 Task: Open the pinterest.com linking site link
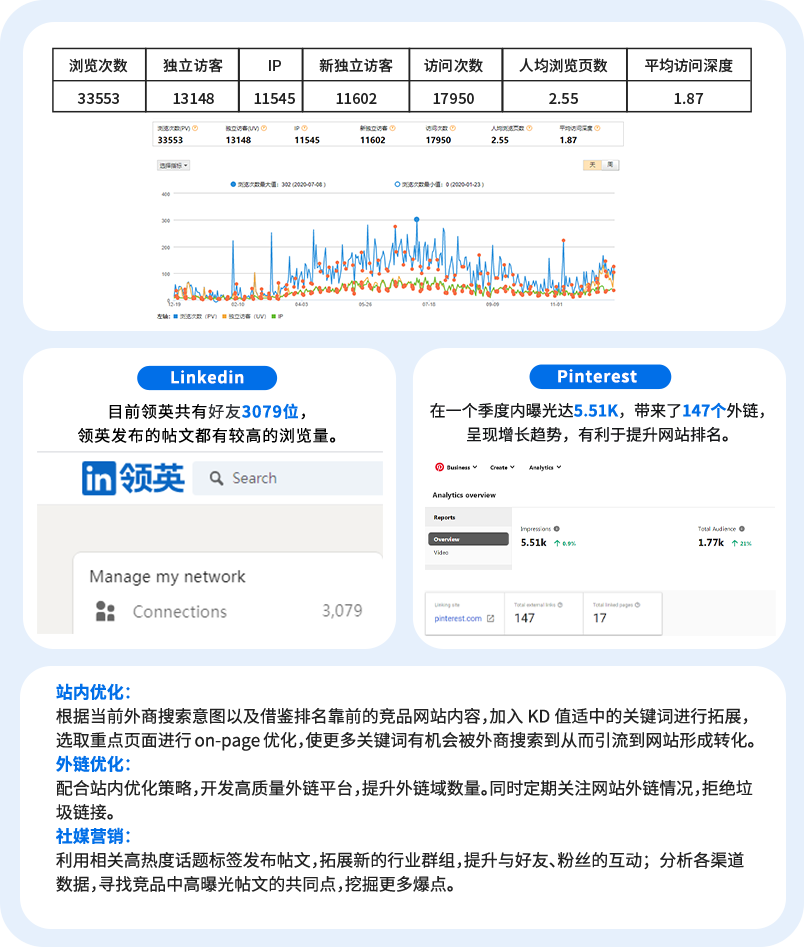[x=458, y=618]
